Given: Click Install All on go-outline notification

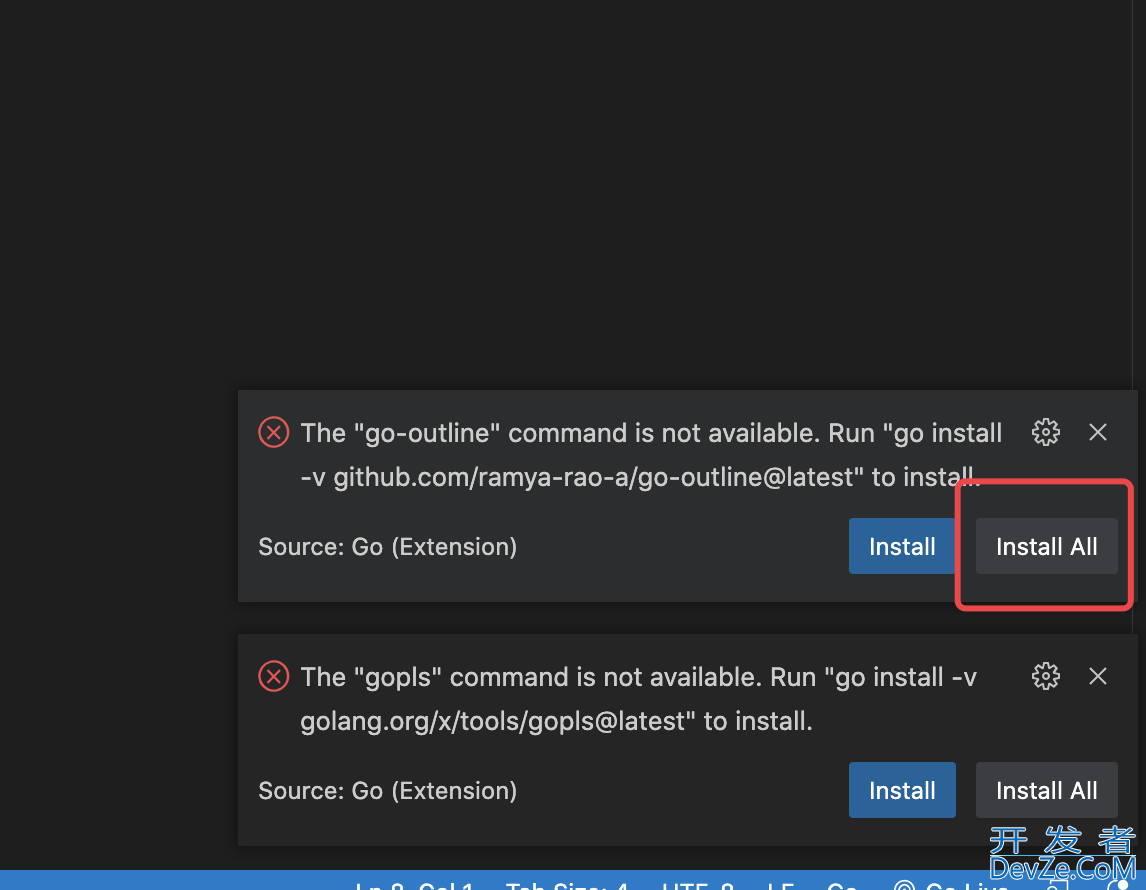Looking at the screenshot, I should click(1046, 547).
